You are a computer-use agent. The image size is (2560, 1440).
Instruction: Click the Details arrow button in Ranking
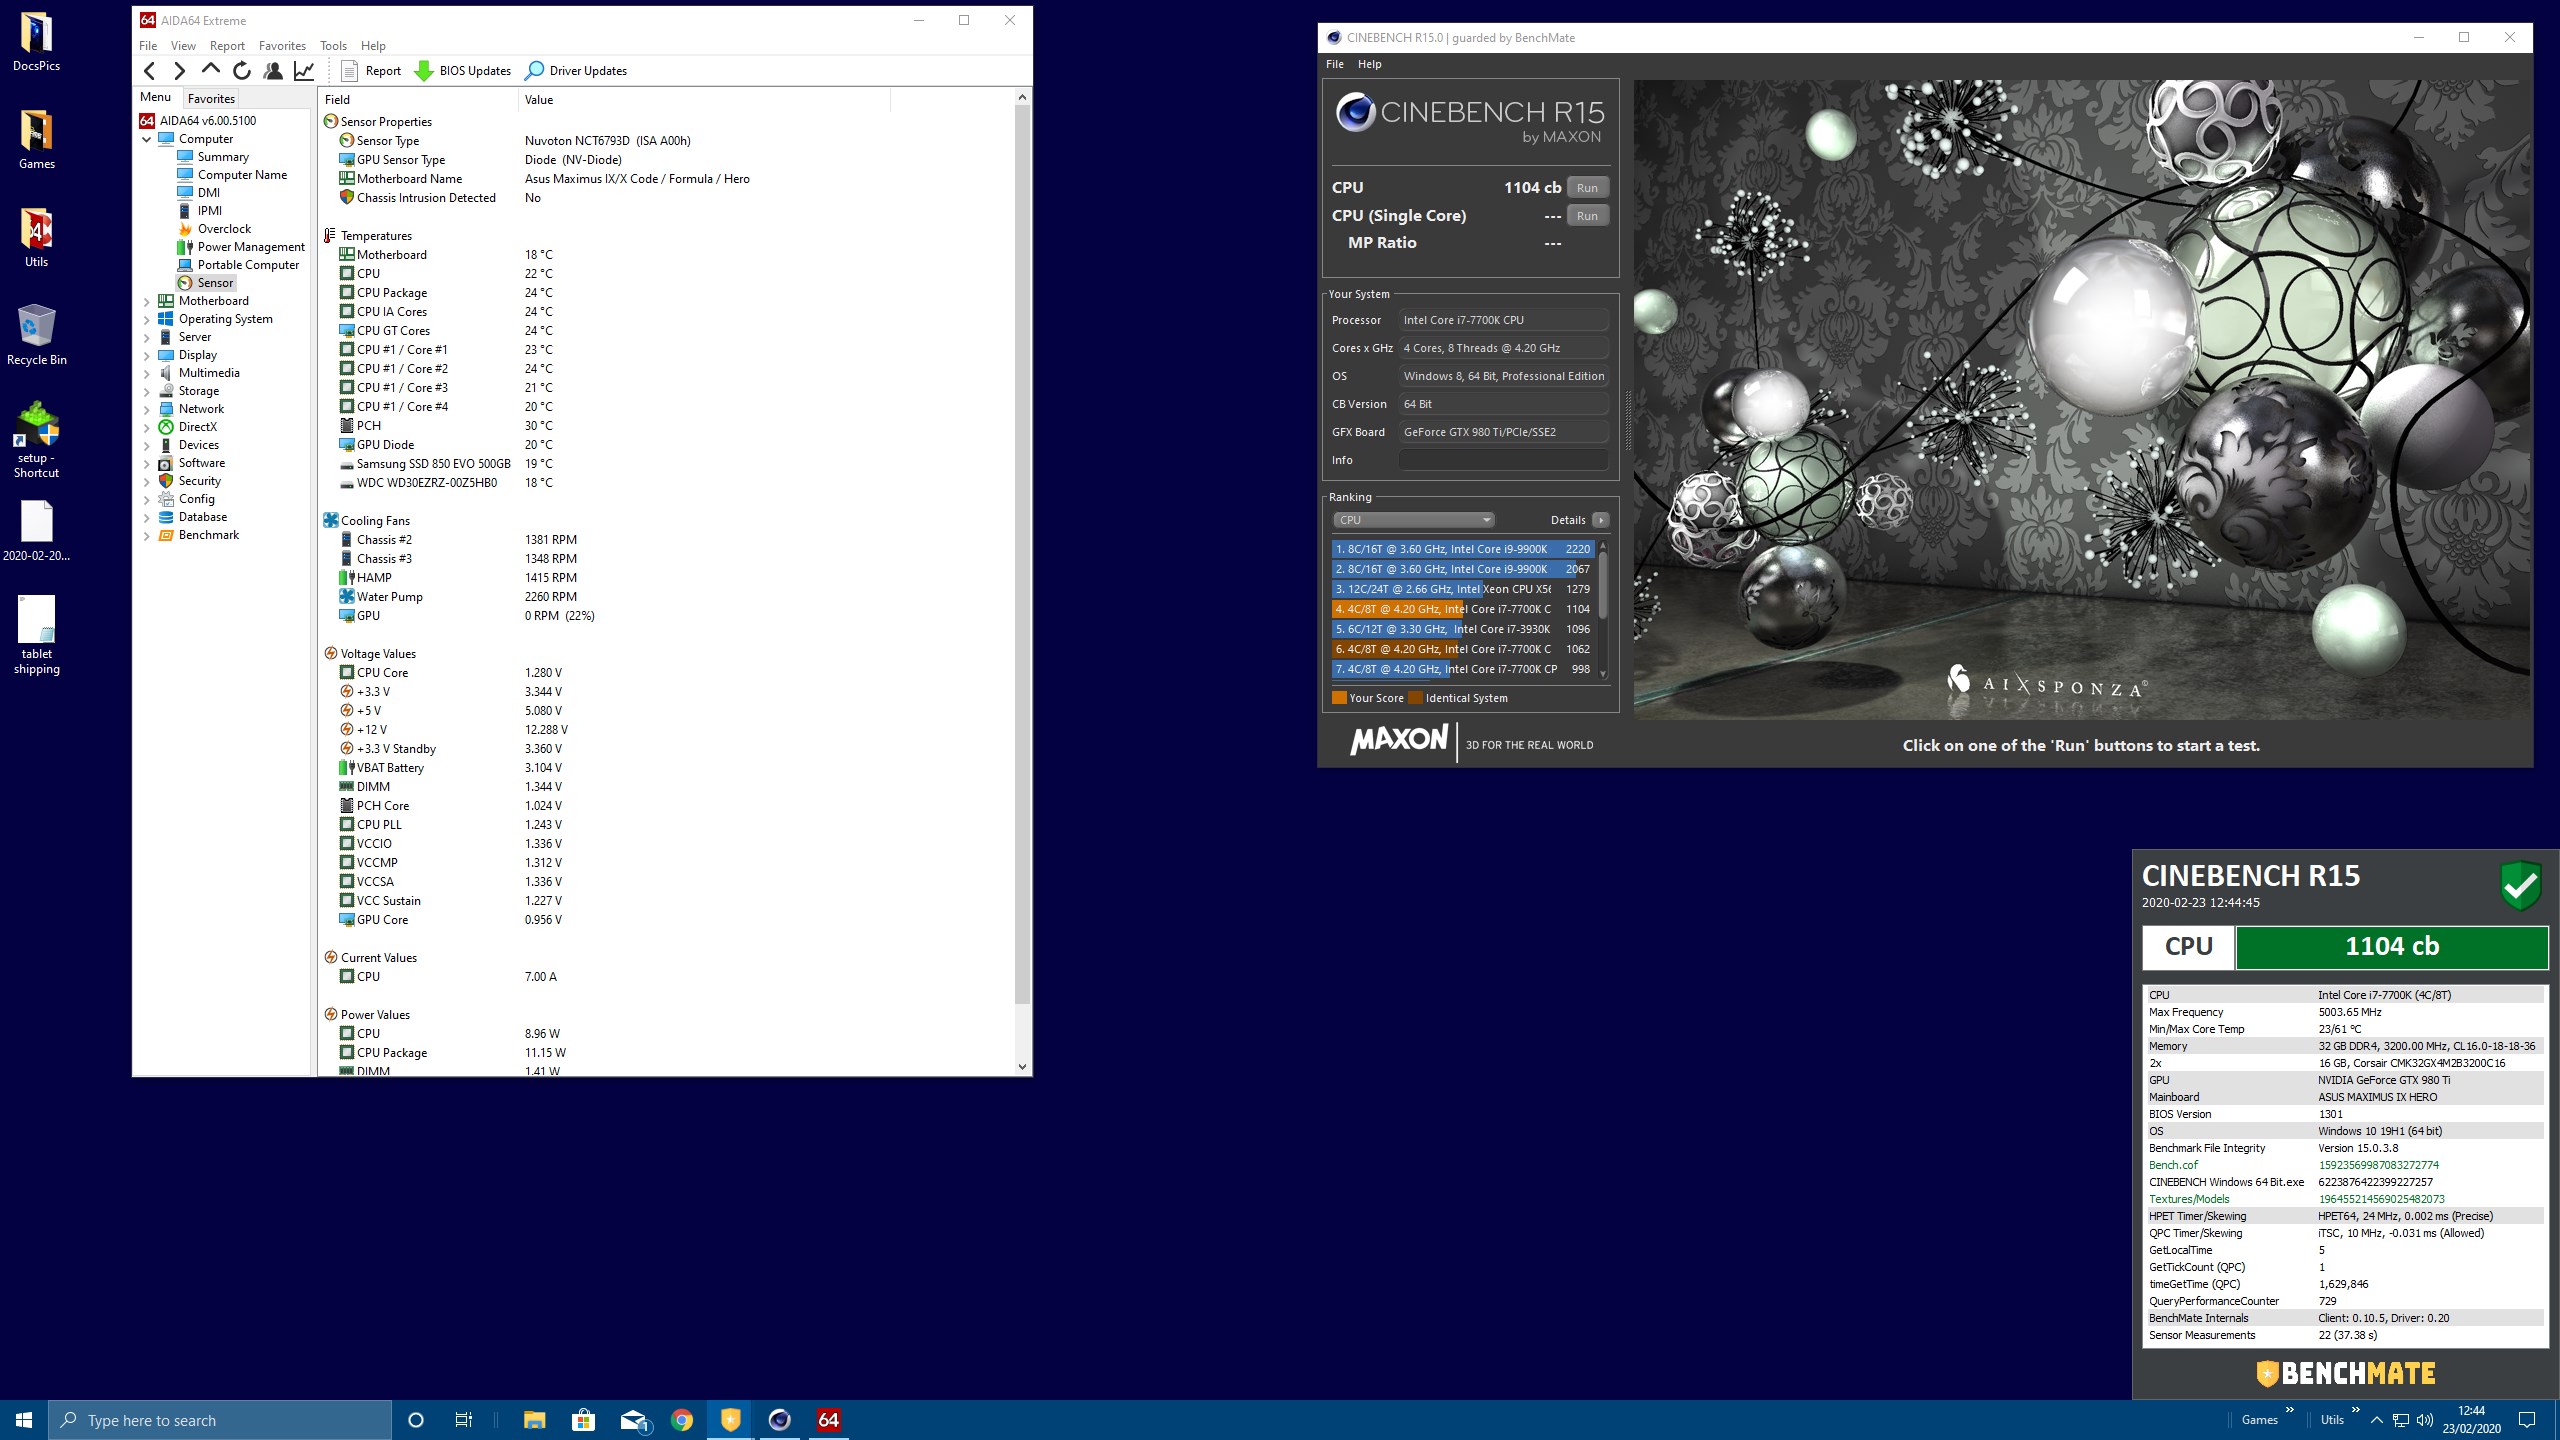1600,520
